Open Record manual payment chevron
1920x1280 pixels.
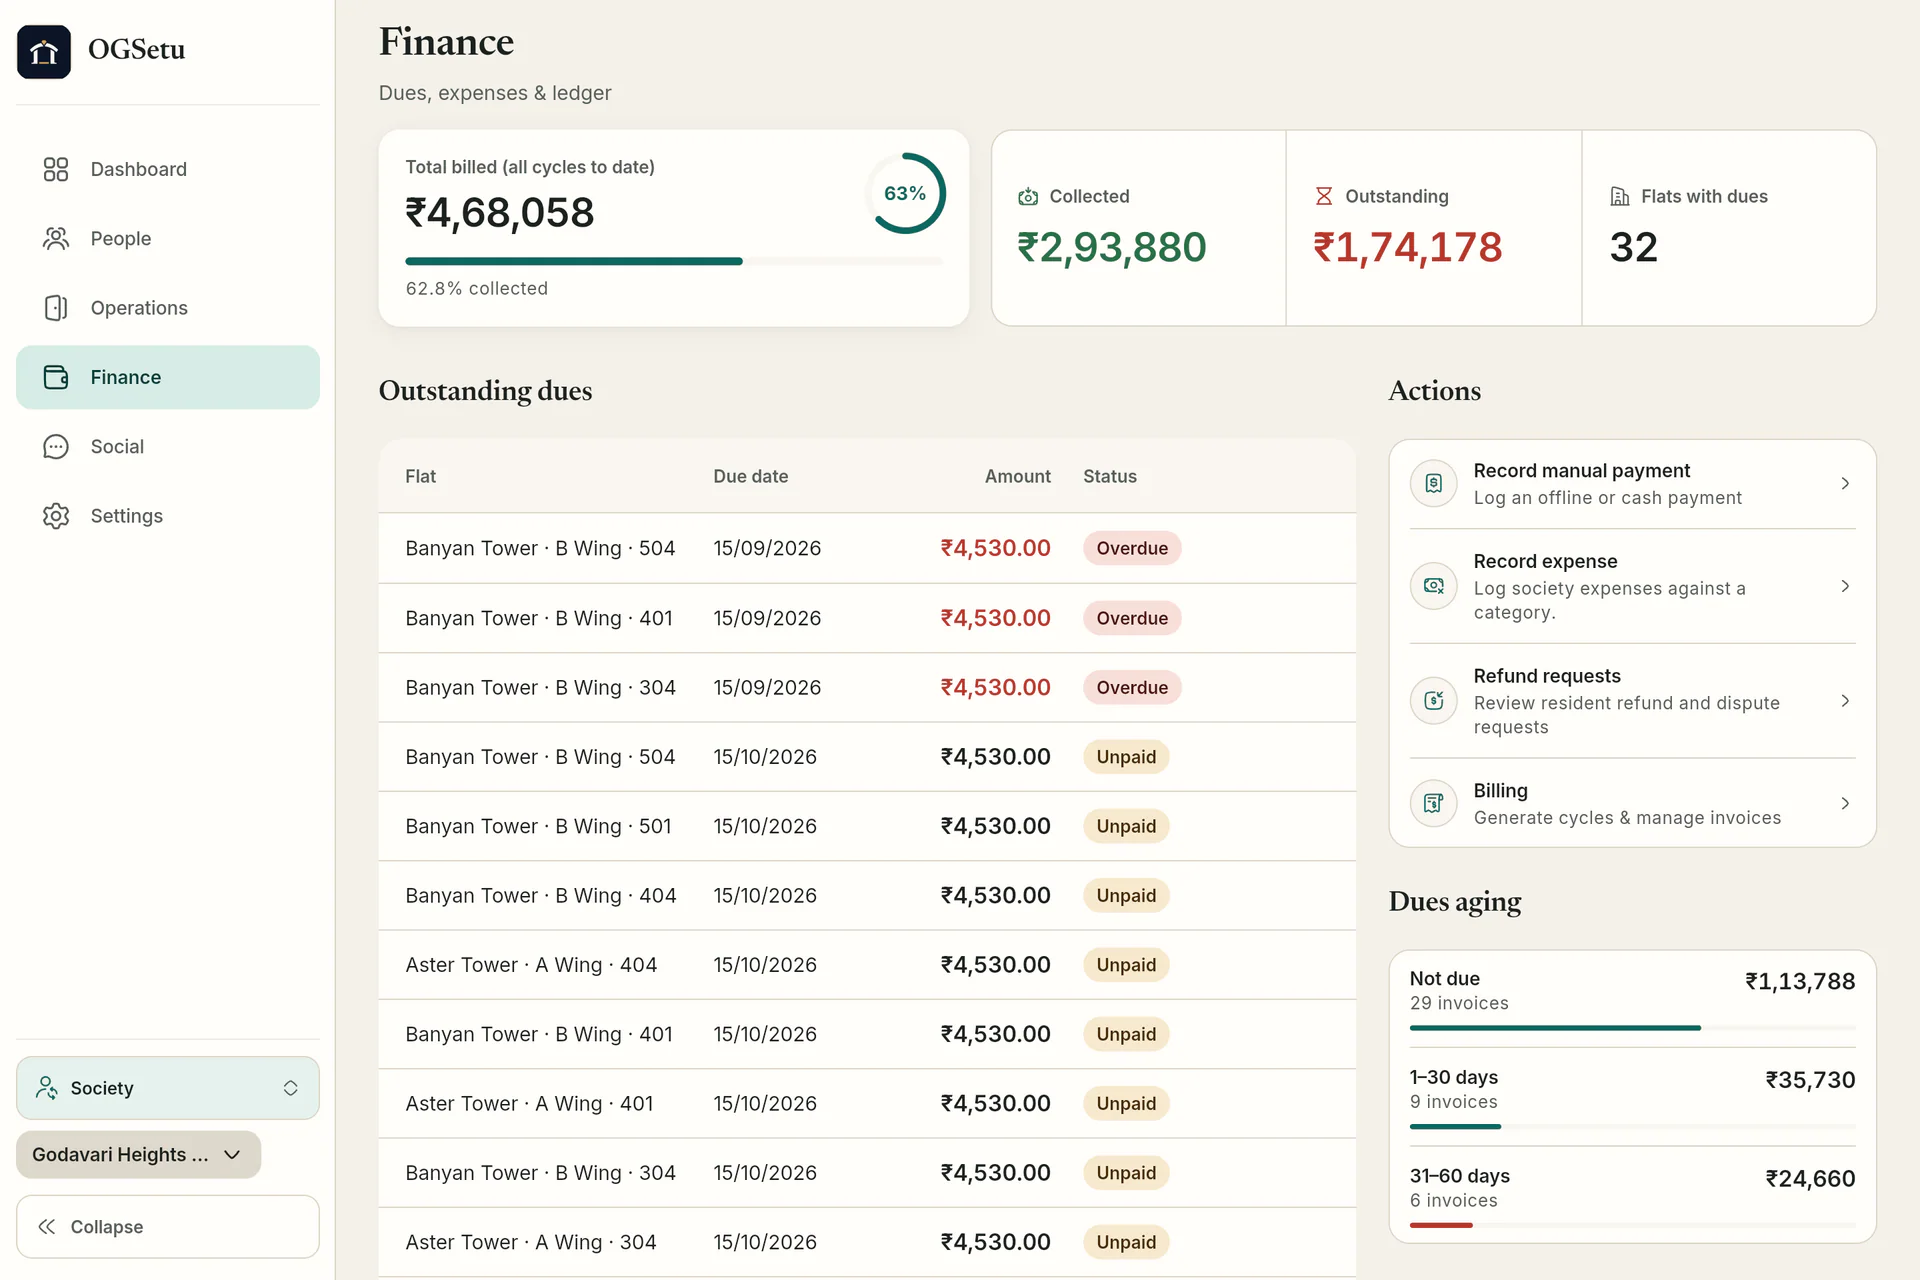(x=1845, y=484)
